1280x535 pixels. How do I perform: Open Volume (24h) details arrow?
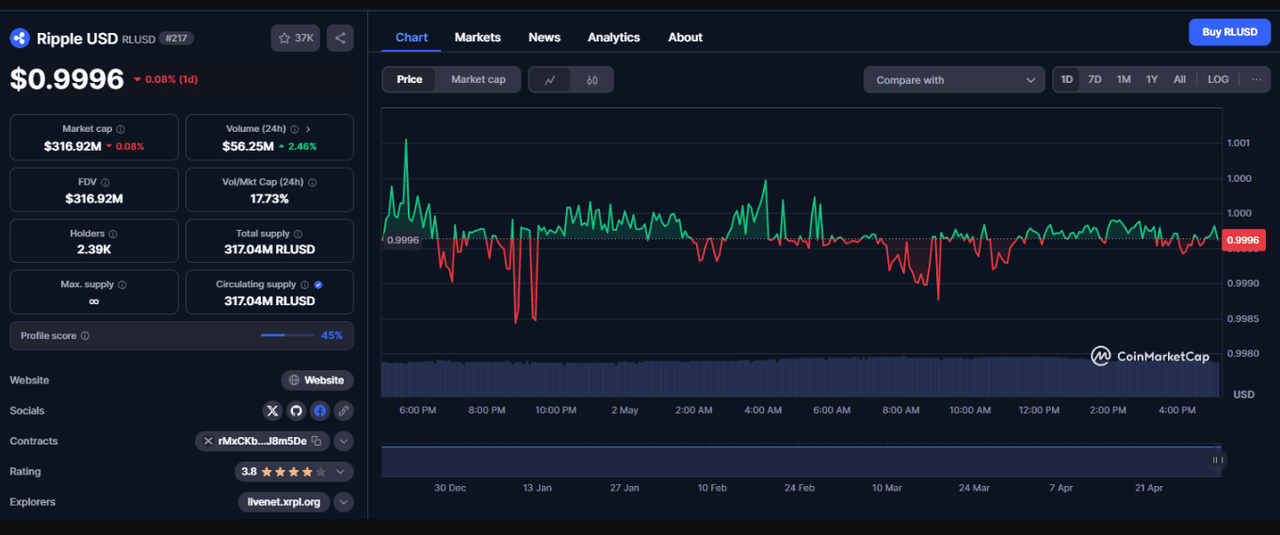(x=308, y=129)
